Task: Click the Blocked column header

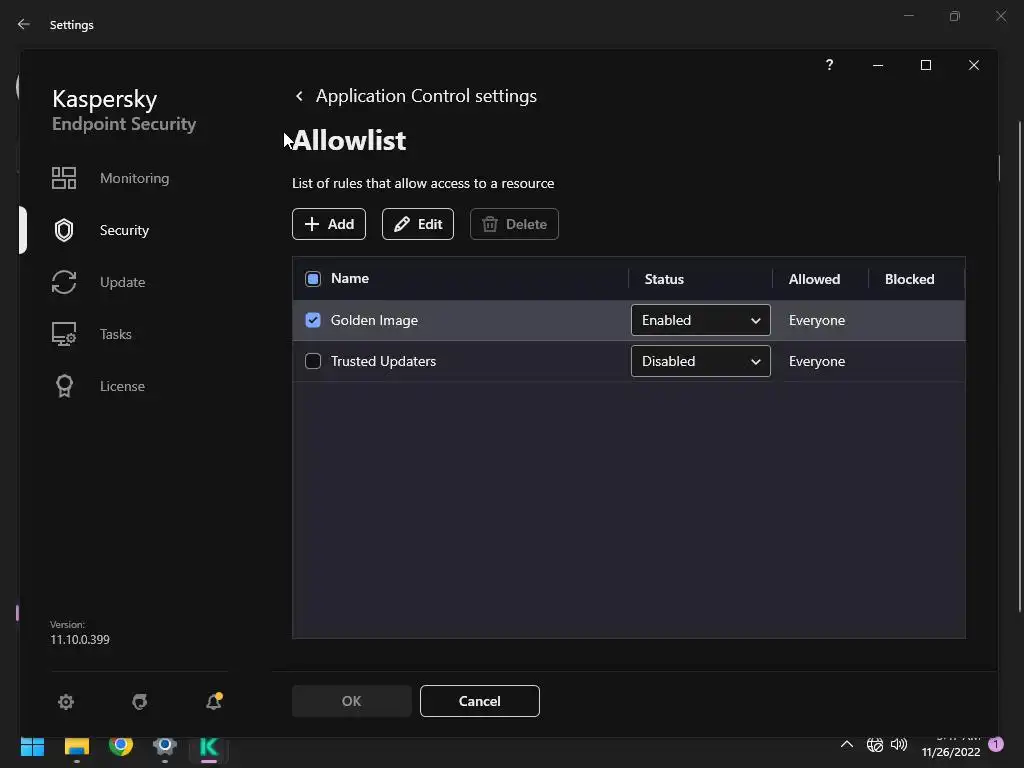Action: [909, 279]
